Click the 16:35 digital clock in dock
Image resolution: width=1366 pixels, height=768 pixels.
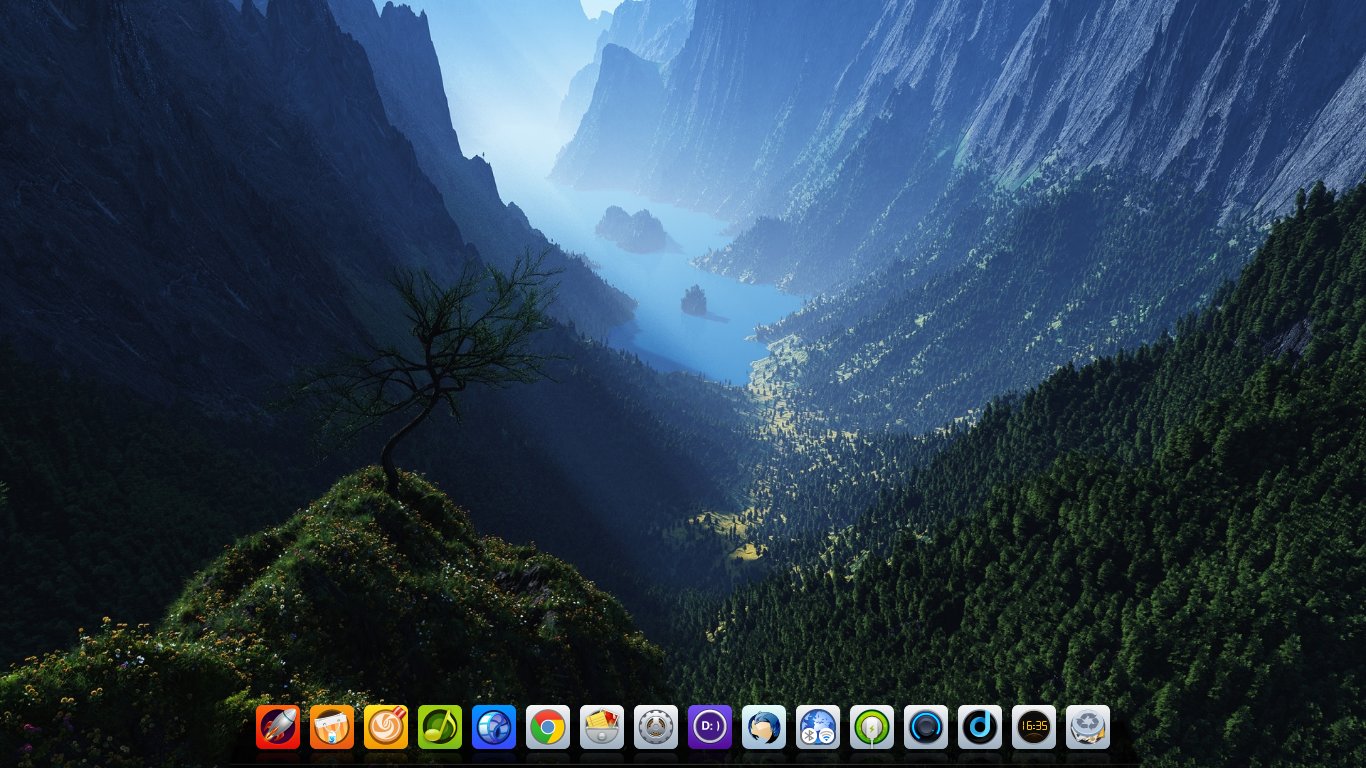pyautogui.click(x=1034, y=727)
